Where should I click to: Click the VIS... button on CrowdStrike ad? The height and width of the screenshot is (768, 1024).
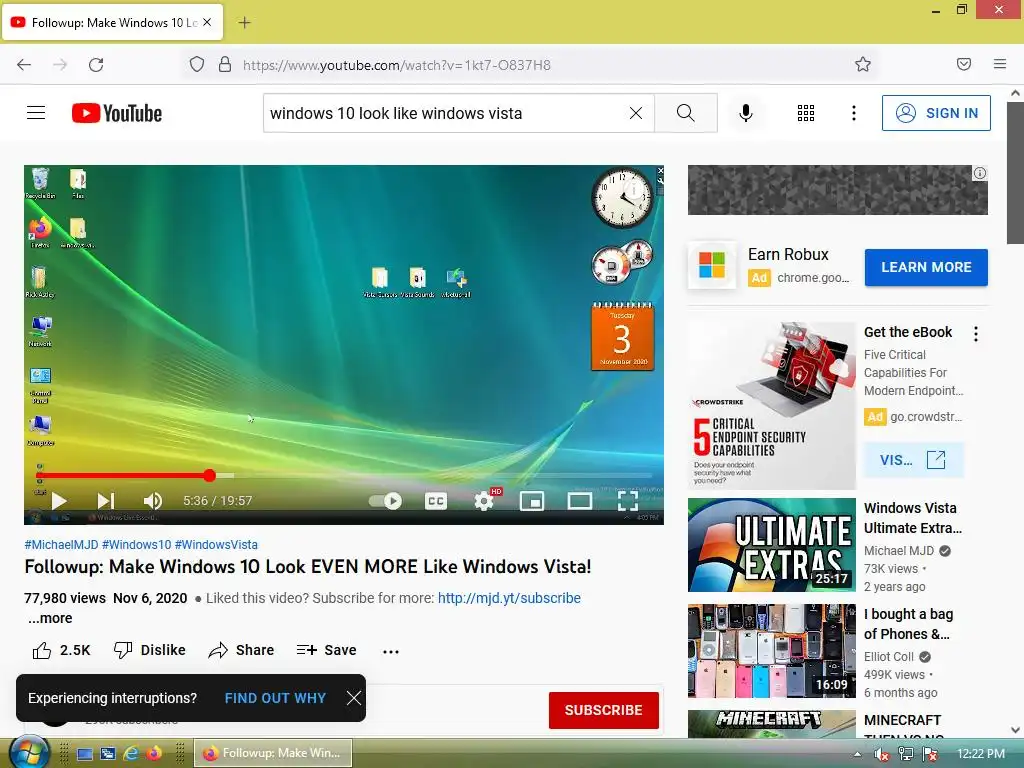tap(913, 460)
